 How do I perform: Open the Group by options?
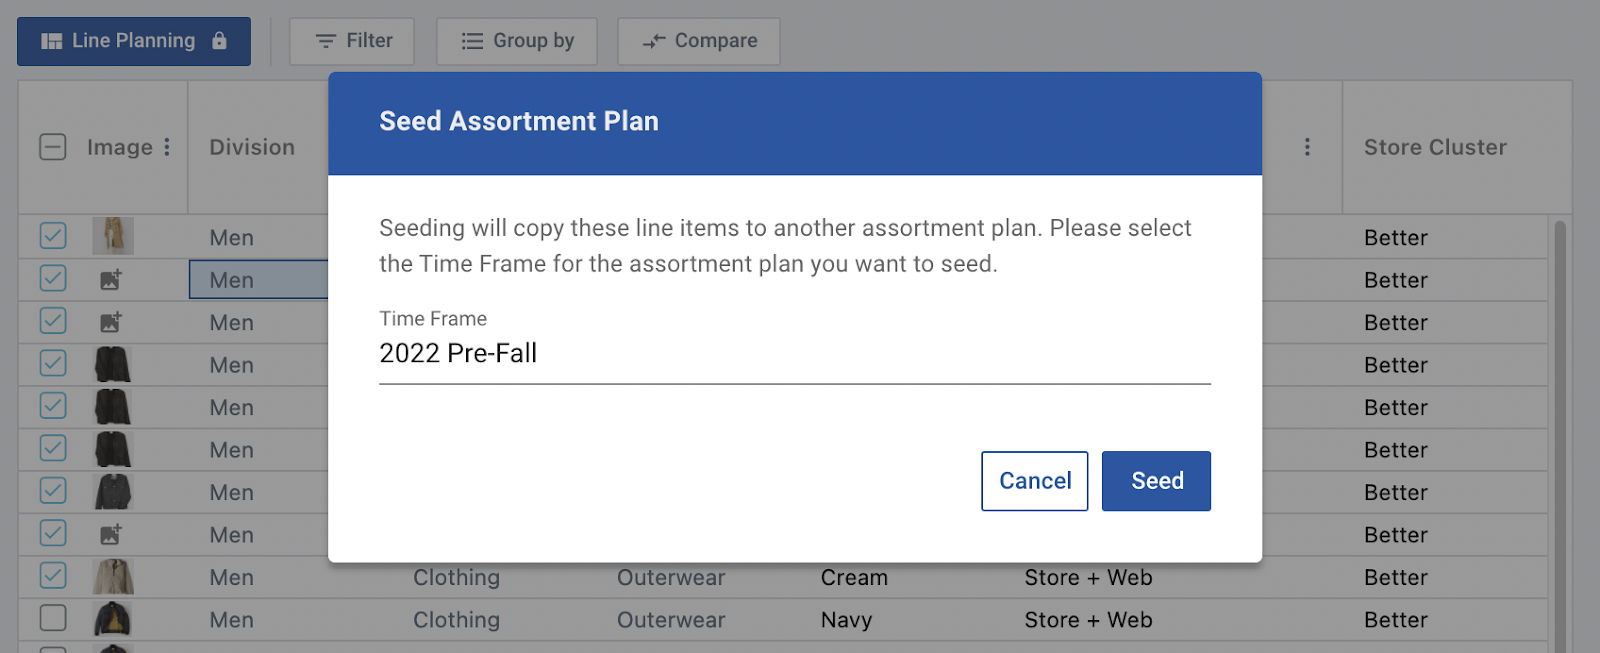[517, 41]
